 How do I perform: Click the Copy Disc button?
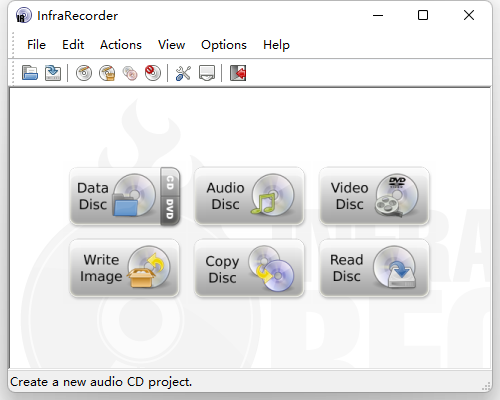click(249, 268)
